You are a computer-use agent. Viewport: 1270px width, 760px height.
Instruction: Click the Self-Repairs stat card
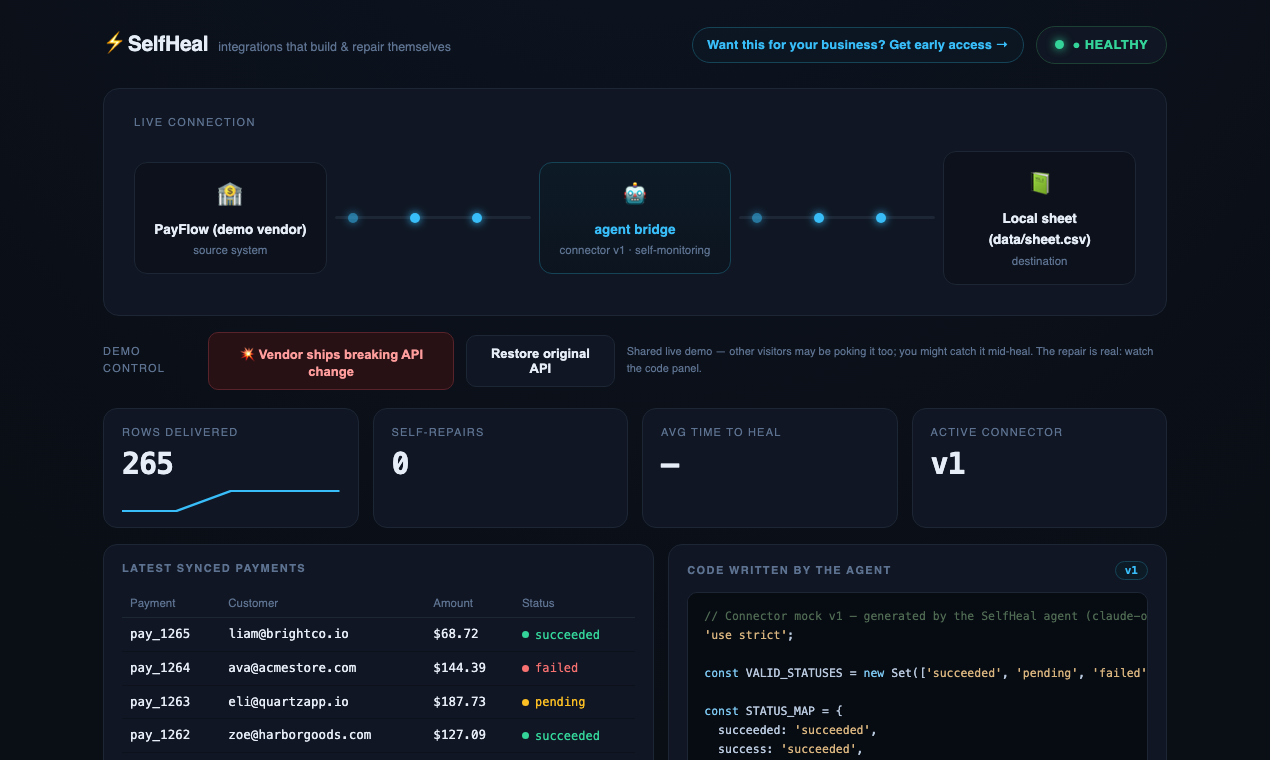[500, 467]
